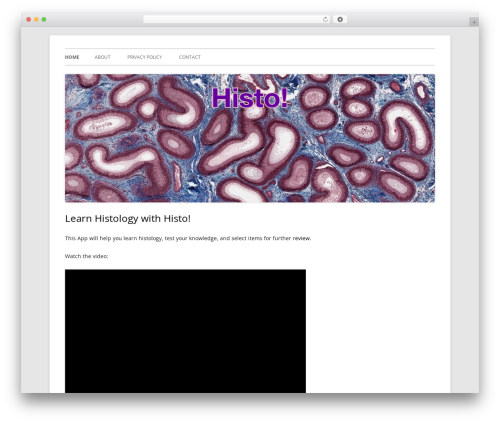Click the round toolbar icon beside the address bar
This screenshot has height=423, width=500.
(x=340, y=19)
